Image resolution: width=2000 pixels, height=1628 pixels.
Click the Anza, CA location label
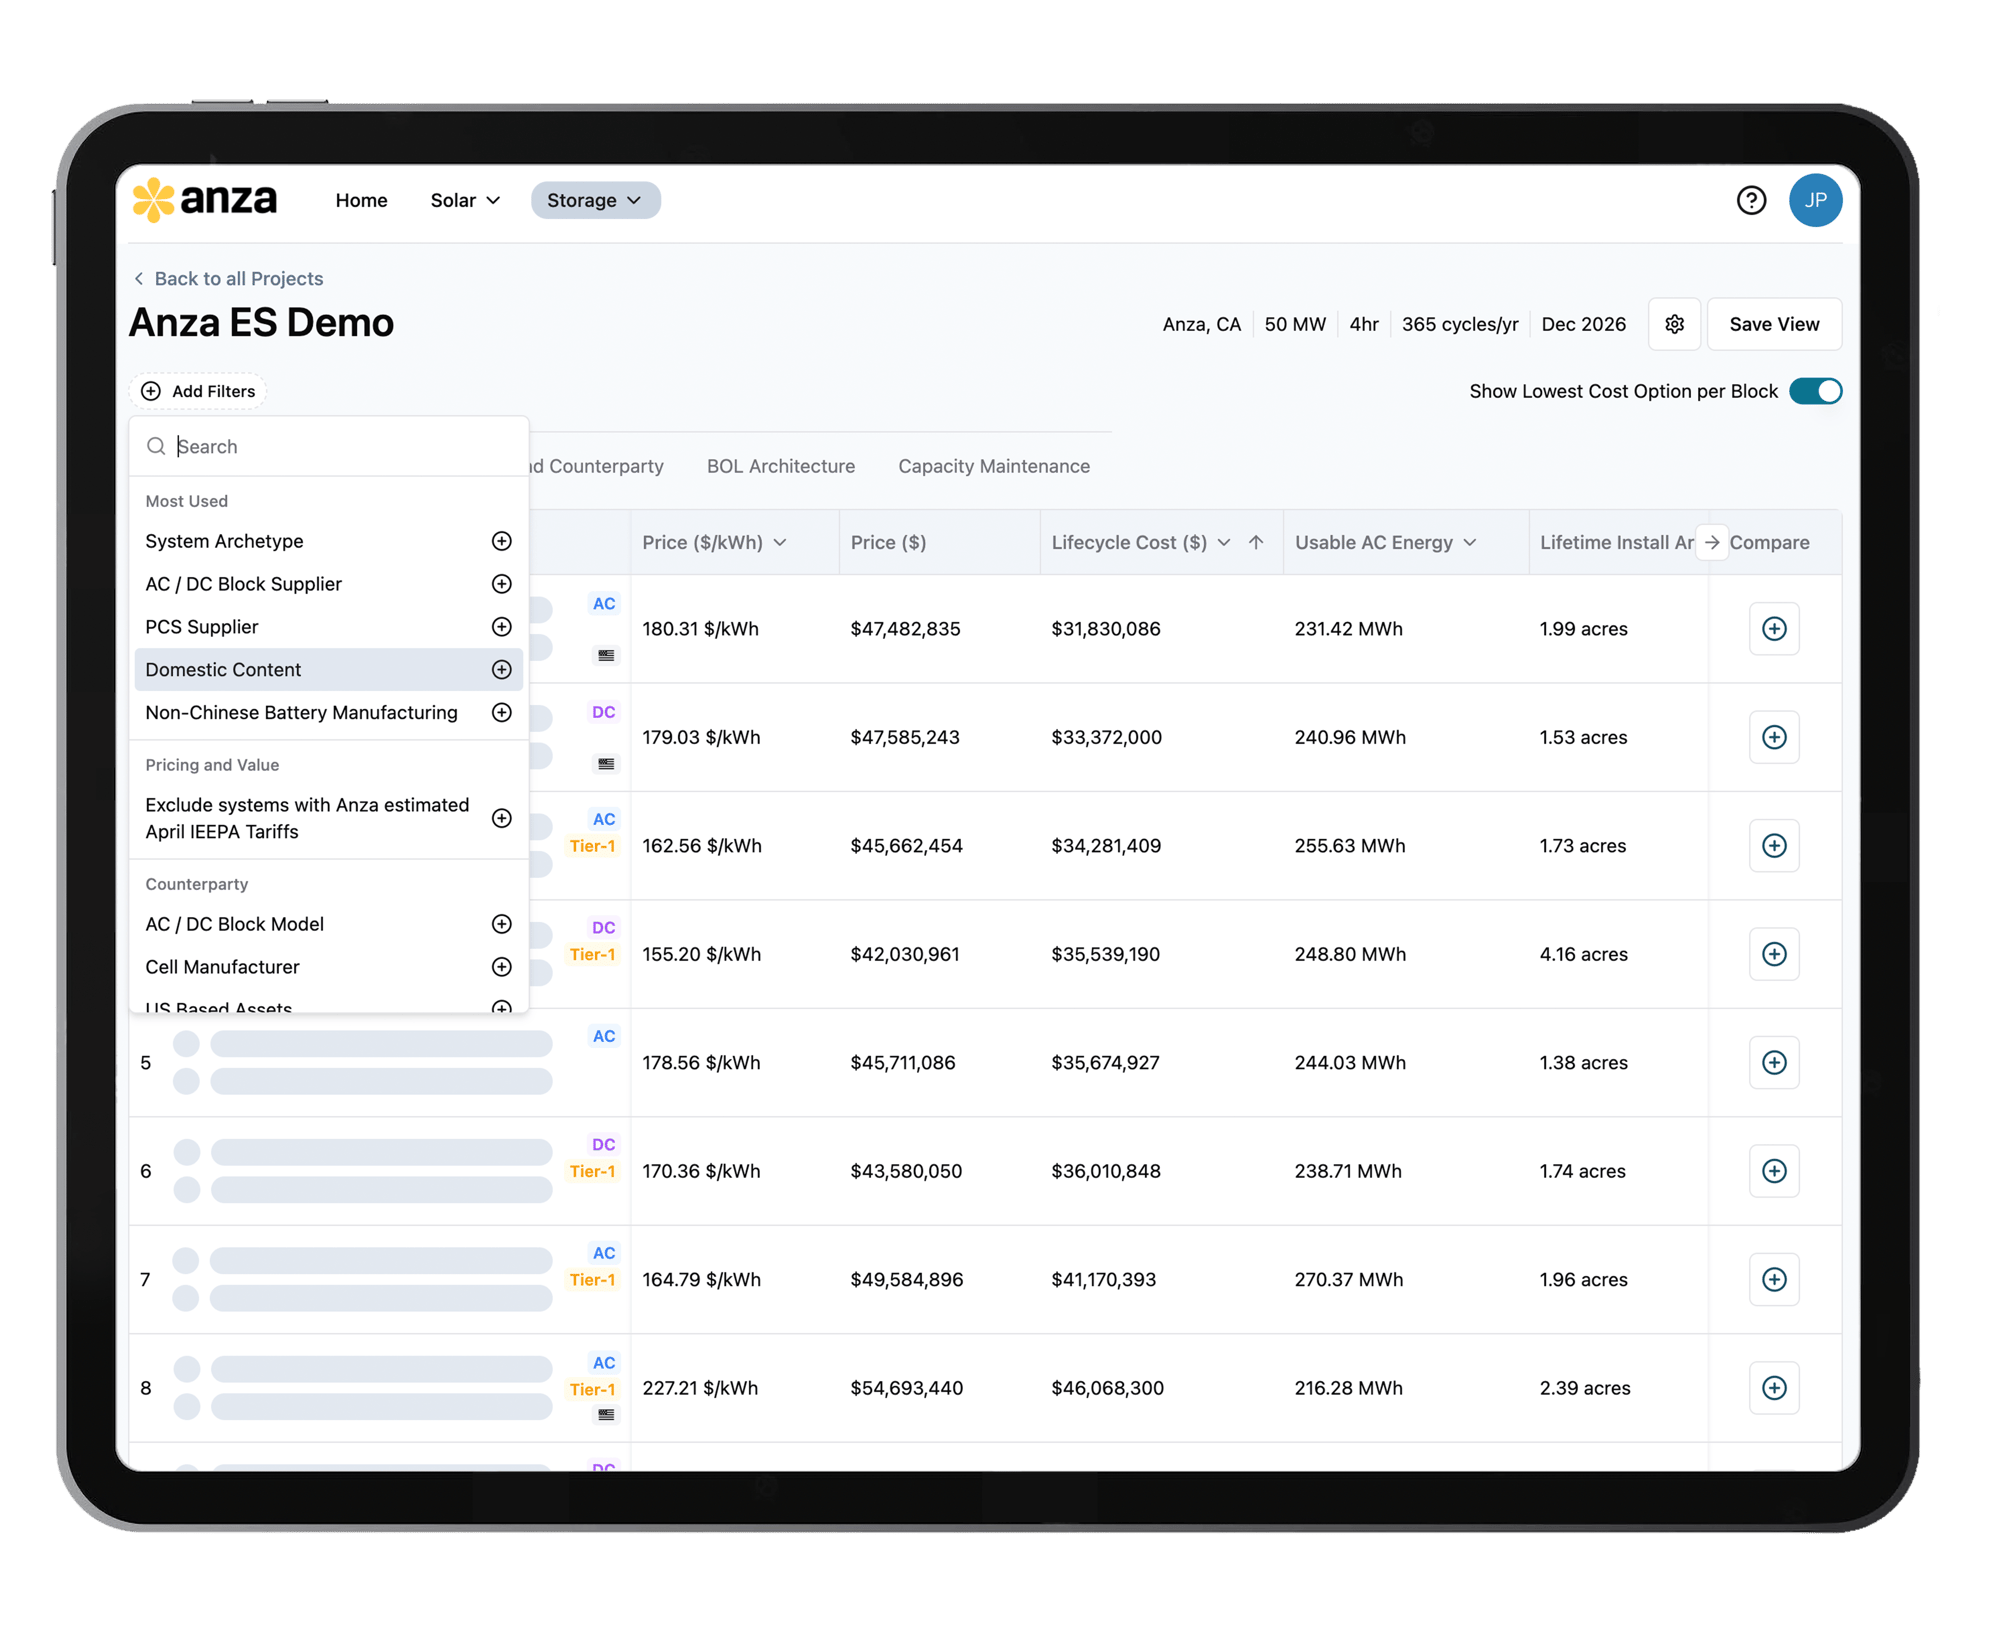tap(1202, 324)
